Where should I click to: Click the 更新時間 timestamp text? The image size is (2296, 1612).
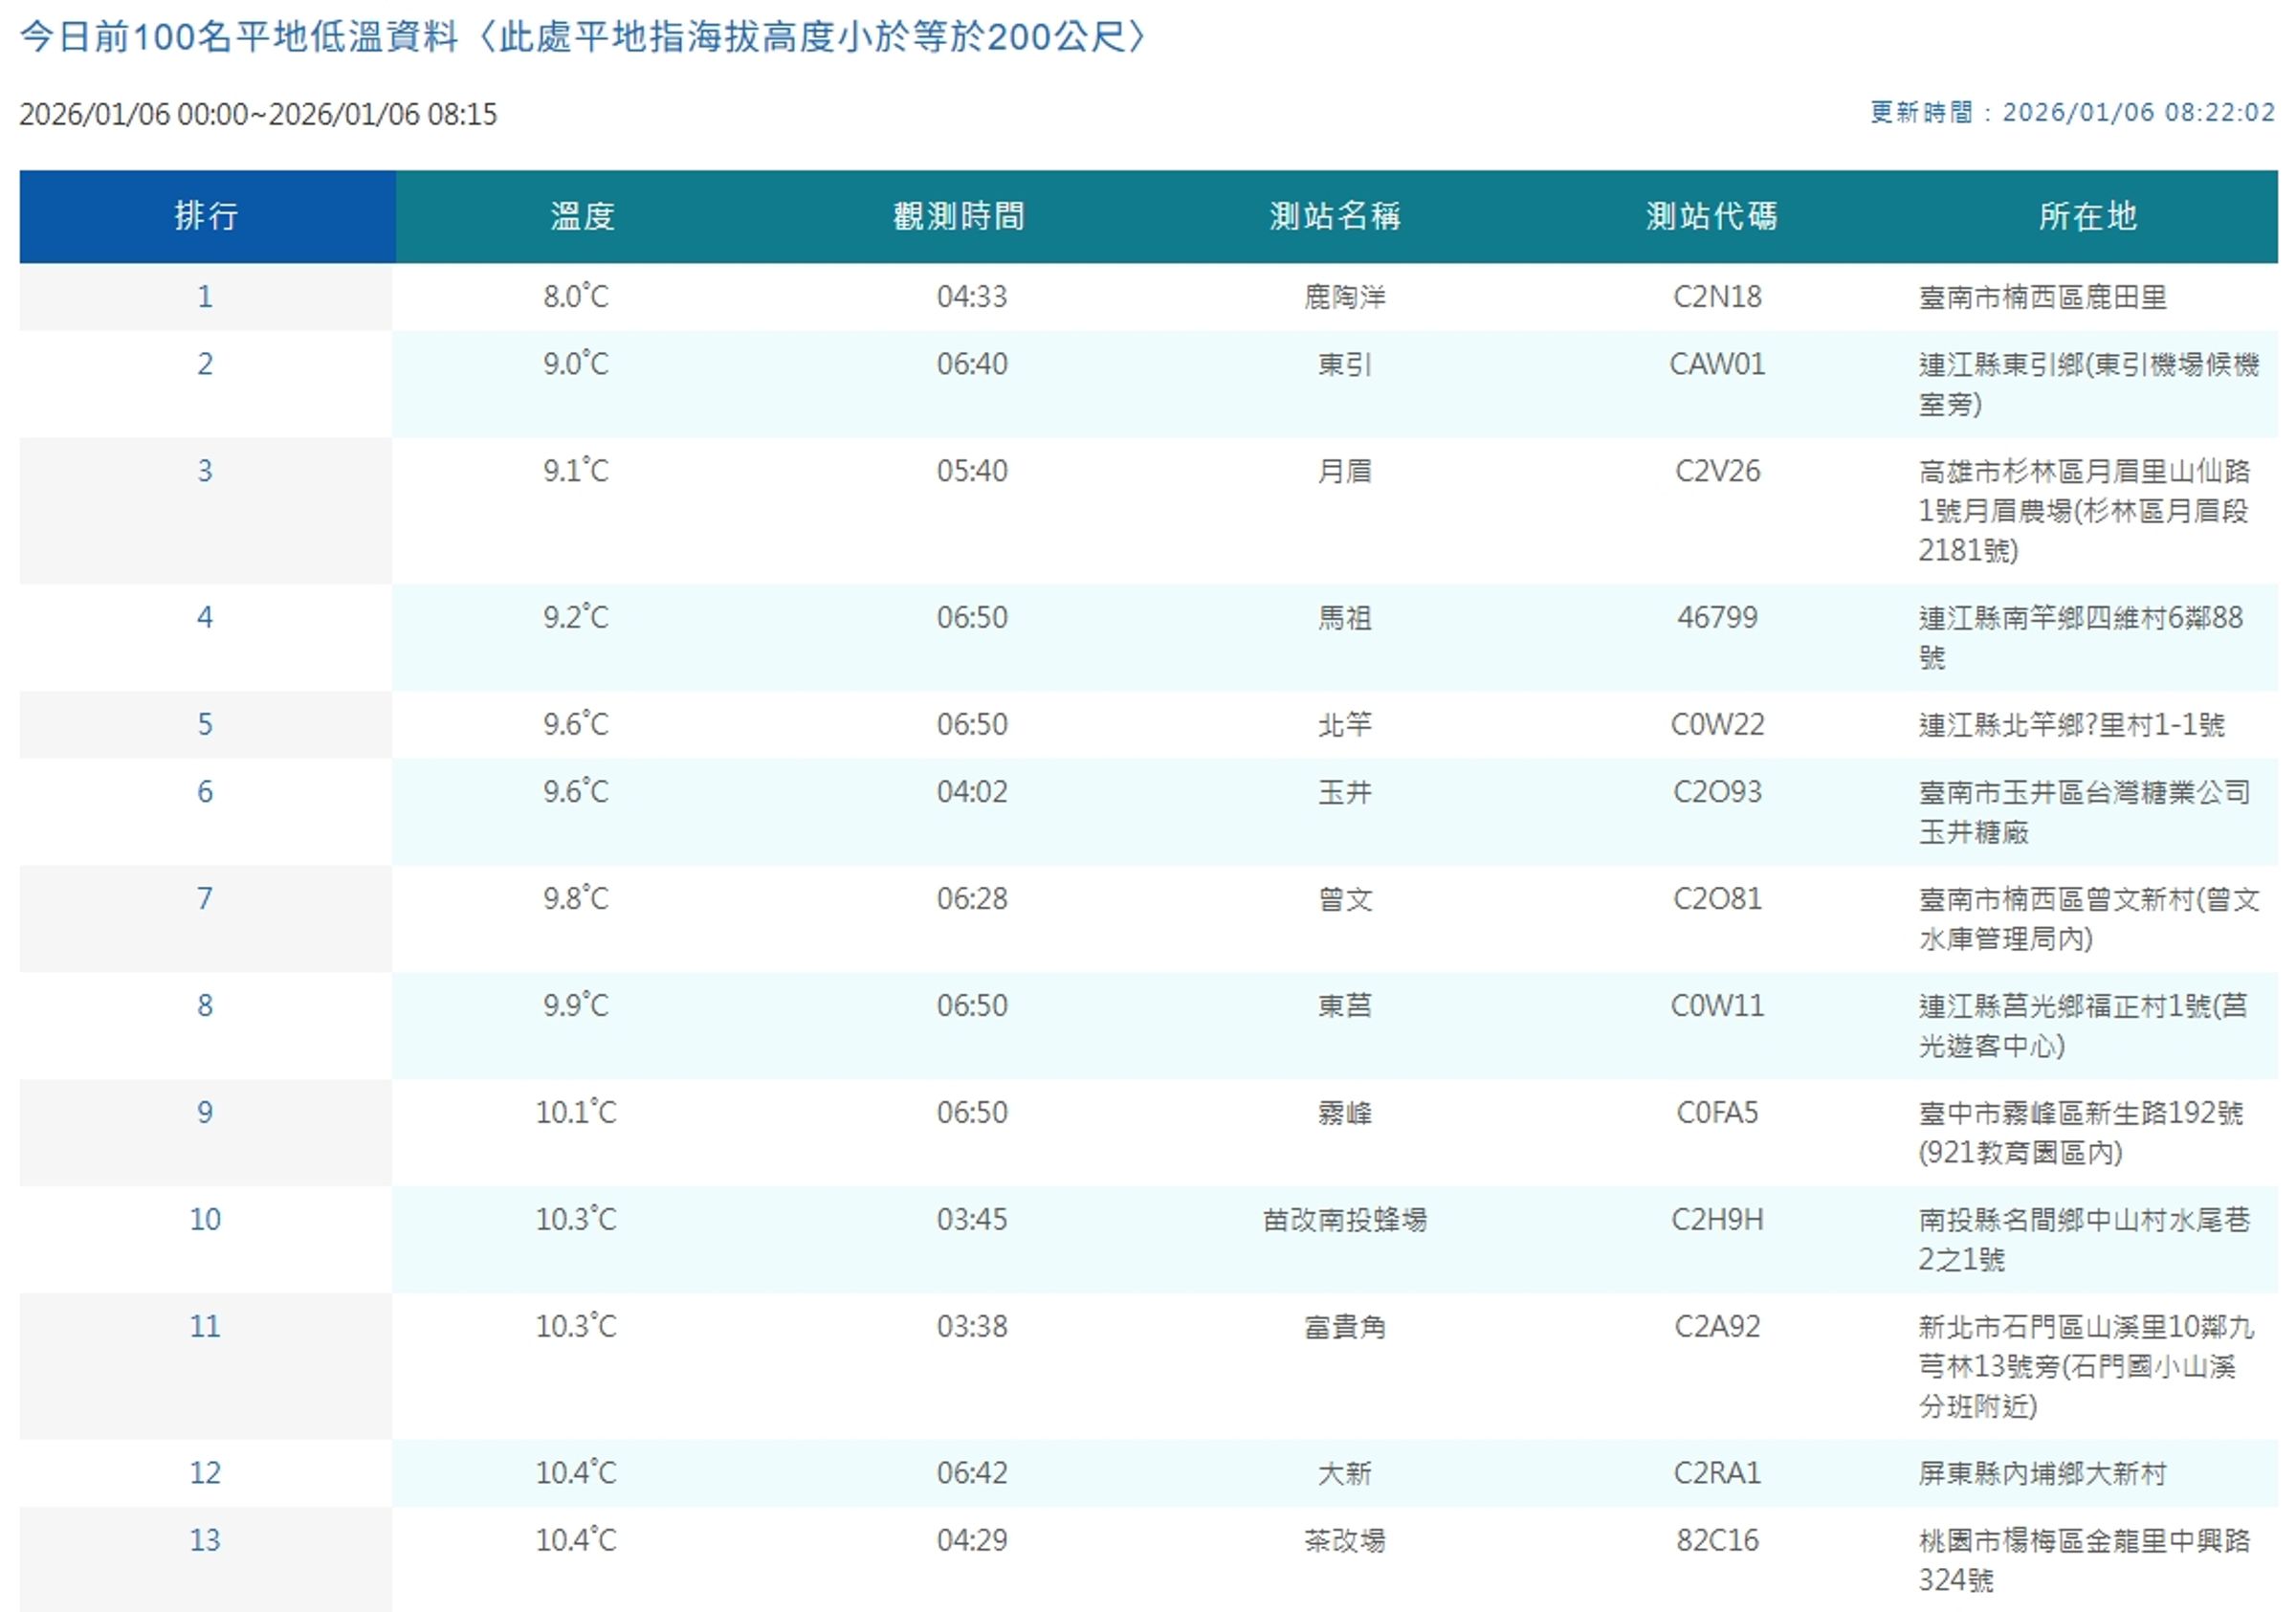coord(2073,112)
